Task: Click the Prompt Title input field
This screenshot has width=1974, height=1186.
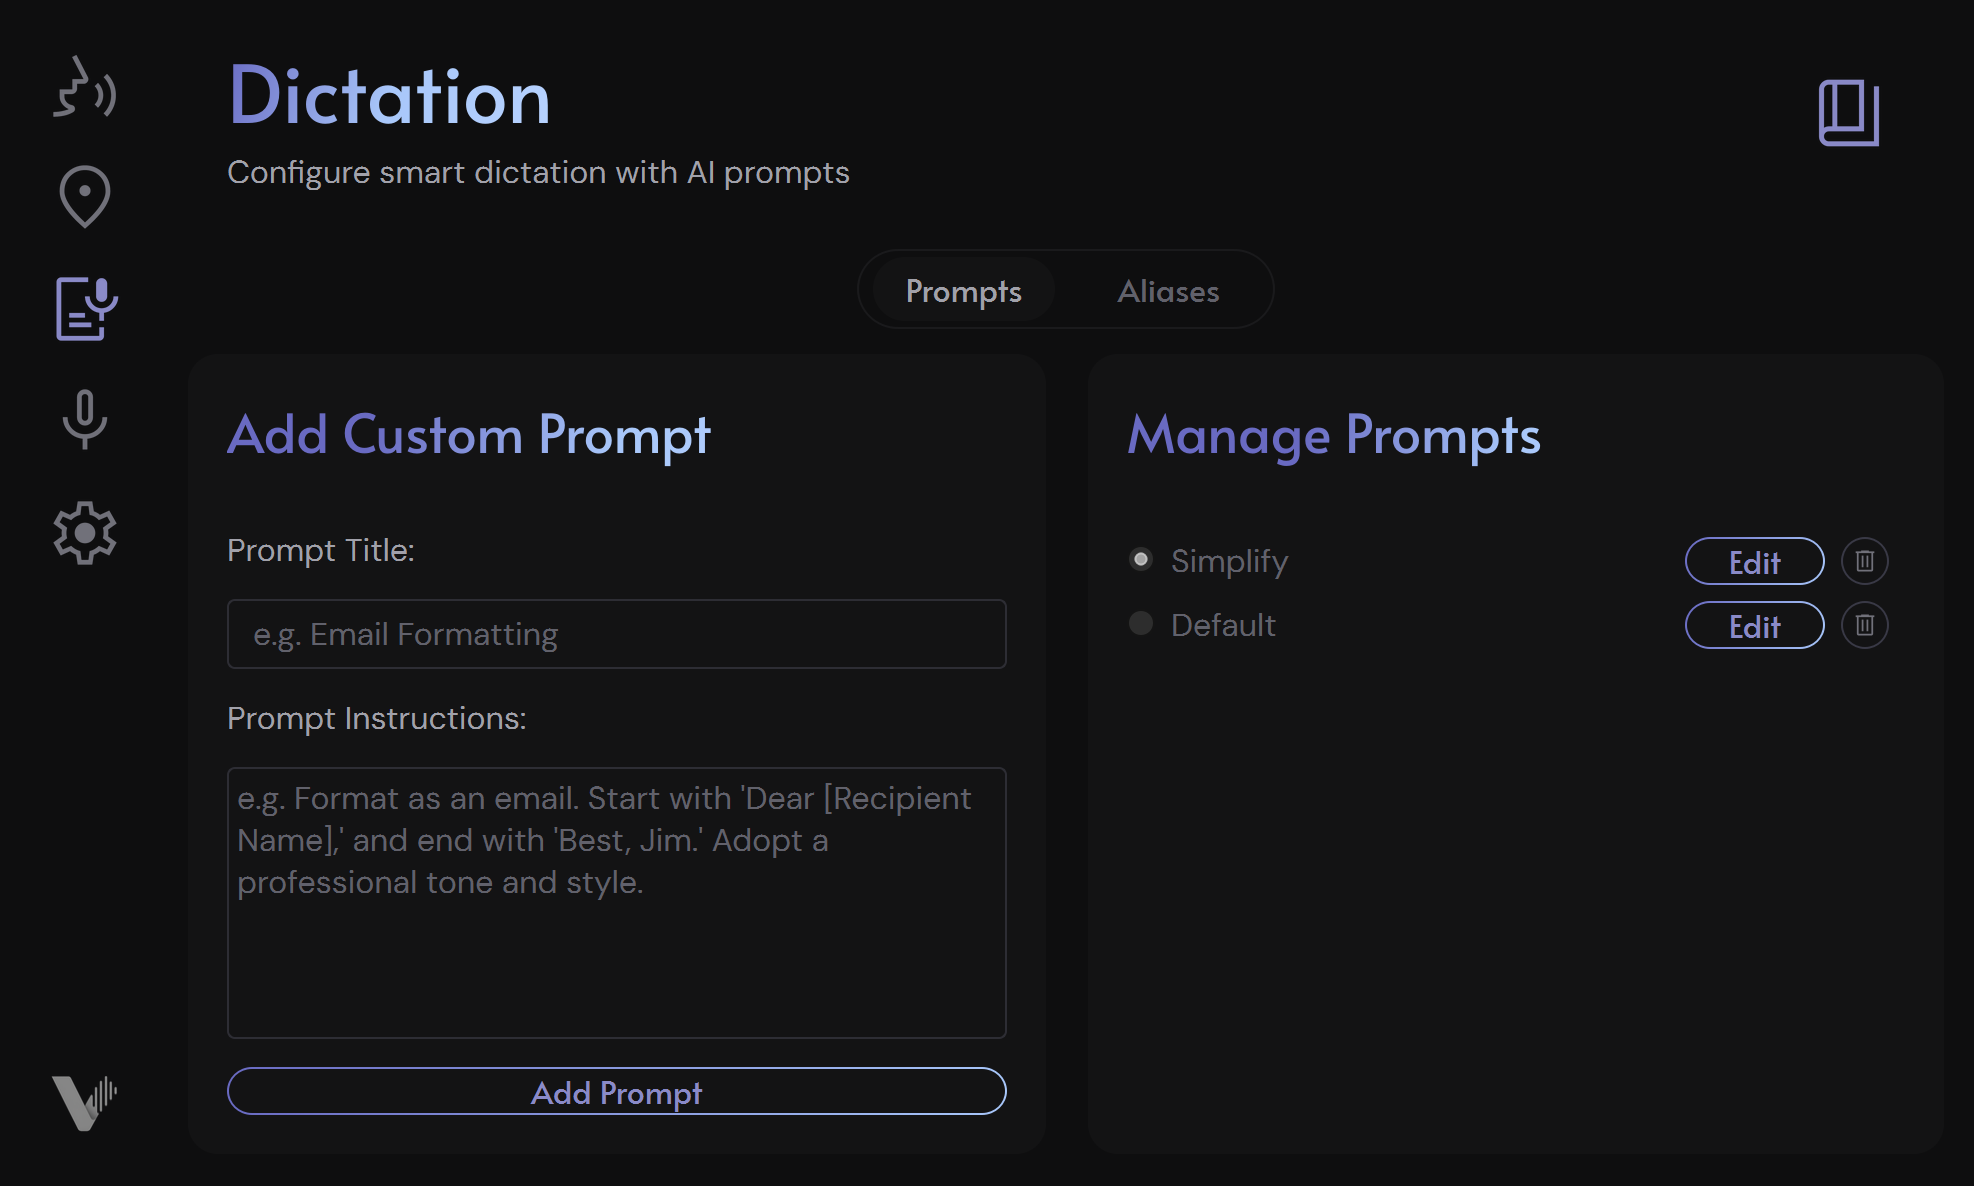Action: [x=617, y=634]
